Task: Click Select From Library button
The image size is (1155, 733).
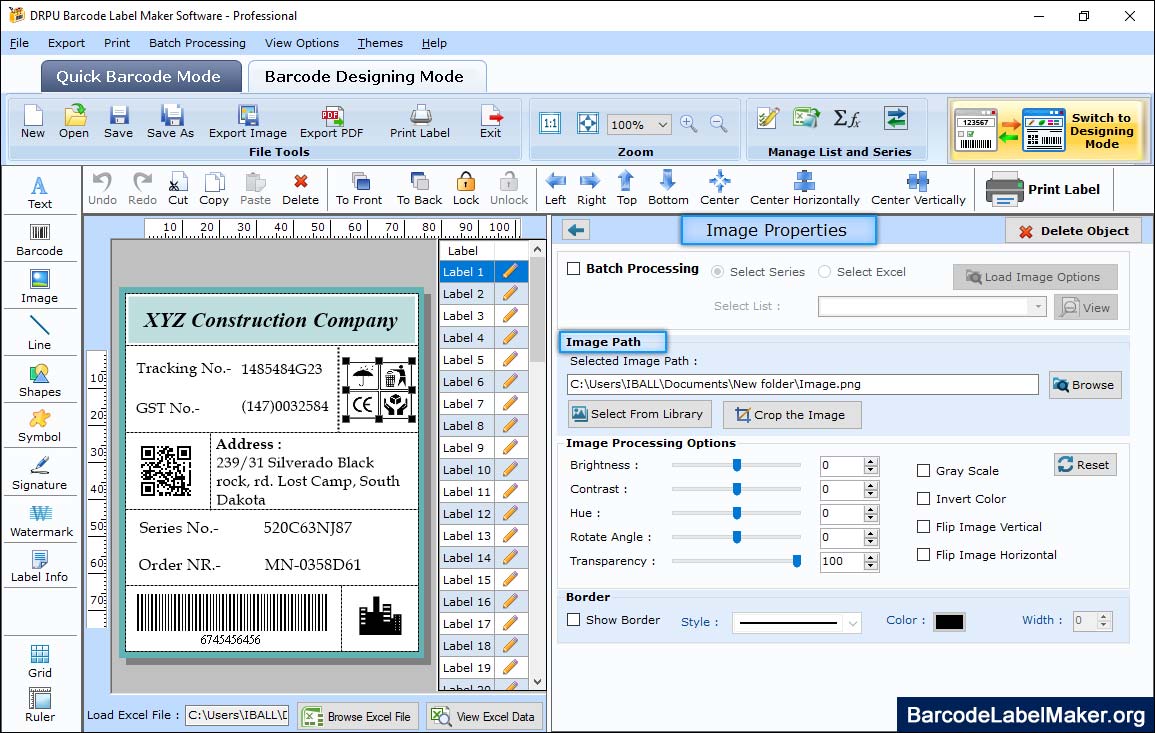Action: 639,414
